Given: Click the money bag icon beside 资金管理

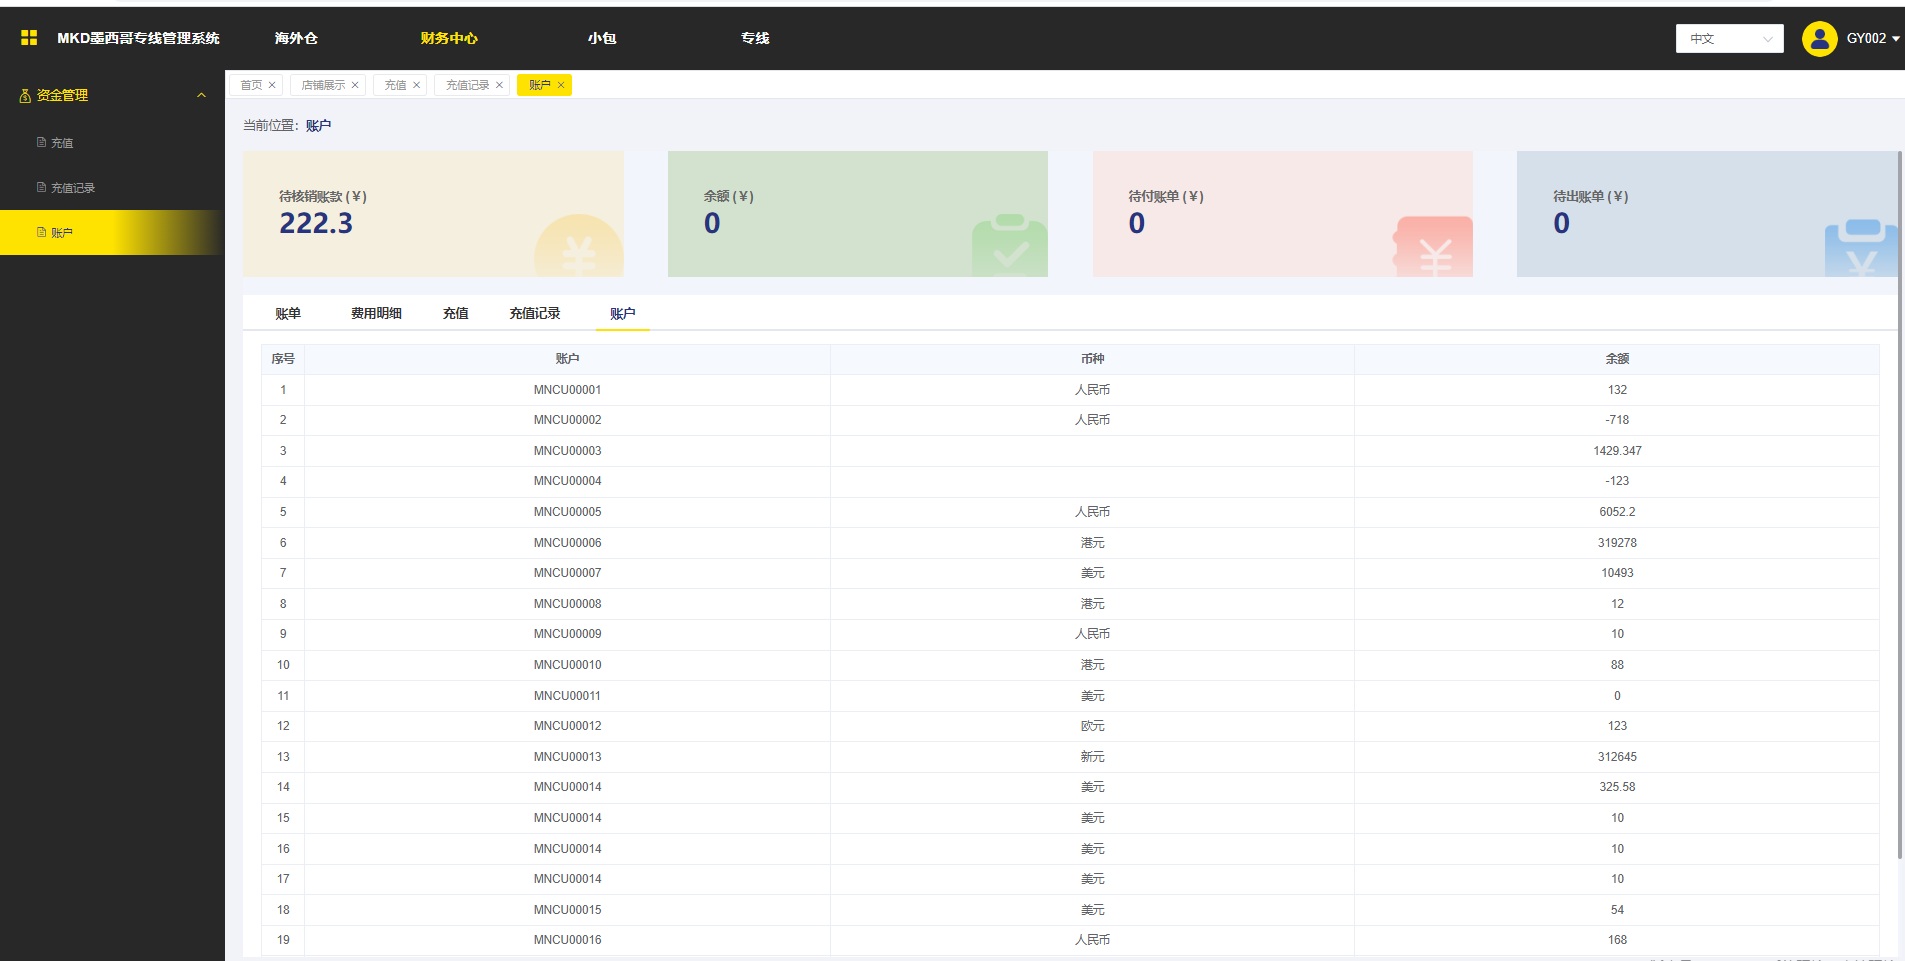Looking at the screenshot, I should 25,96.
